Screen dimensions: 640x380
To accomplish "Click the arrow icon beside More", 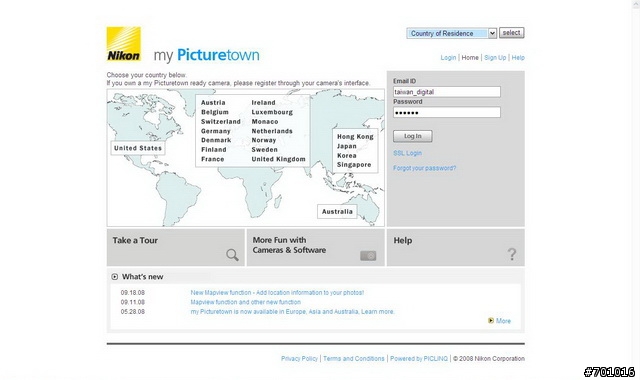I will (x=491, y=320).
